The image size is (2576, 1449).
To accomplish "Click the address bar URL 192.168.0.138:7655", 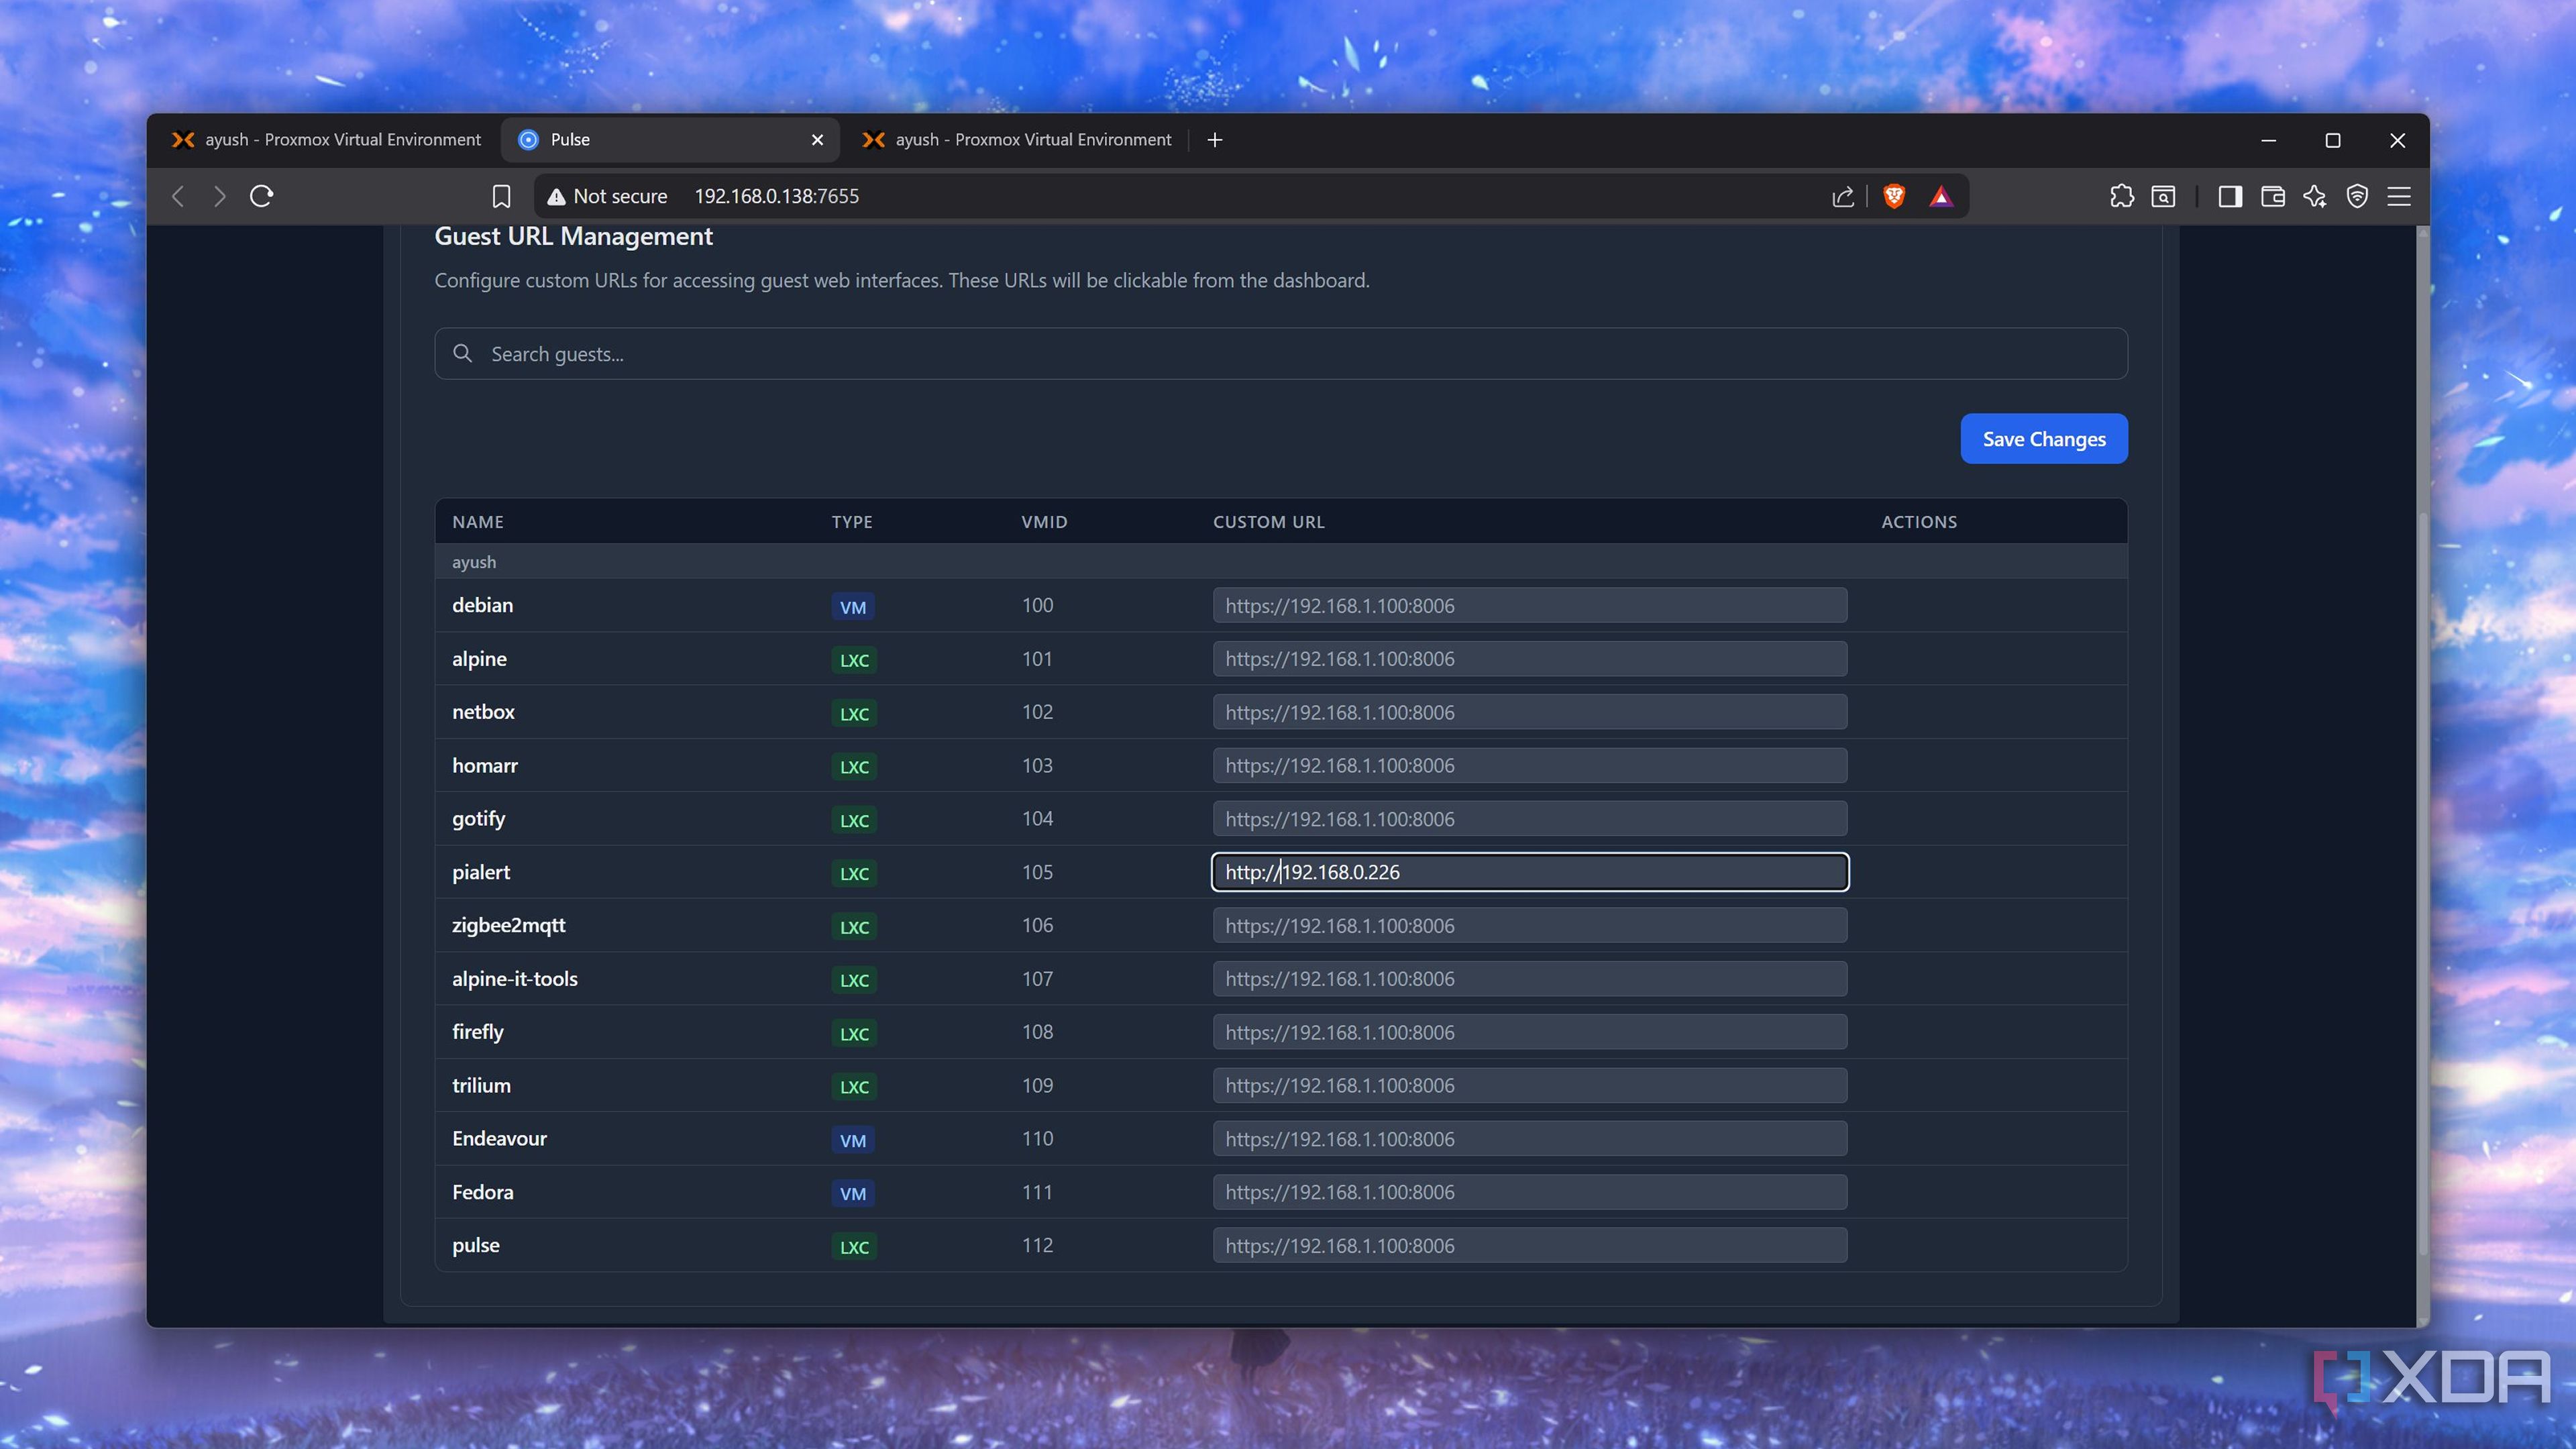I will (x=776, y=196).
